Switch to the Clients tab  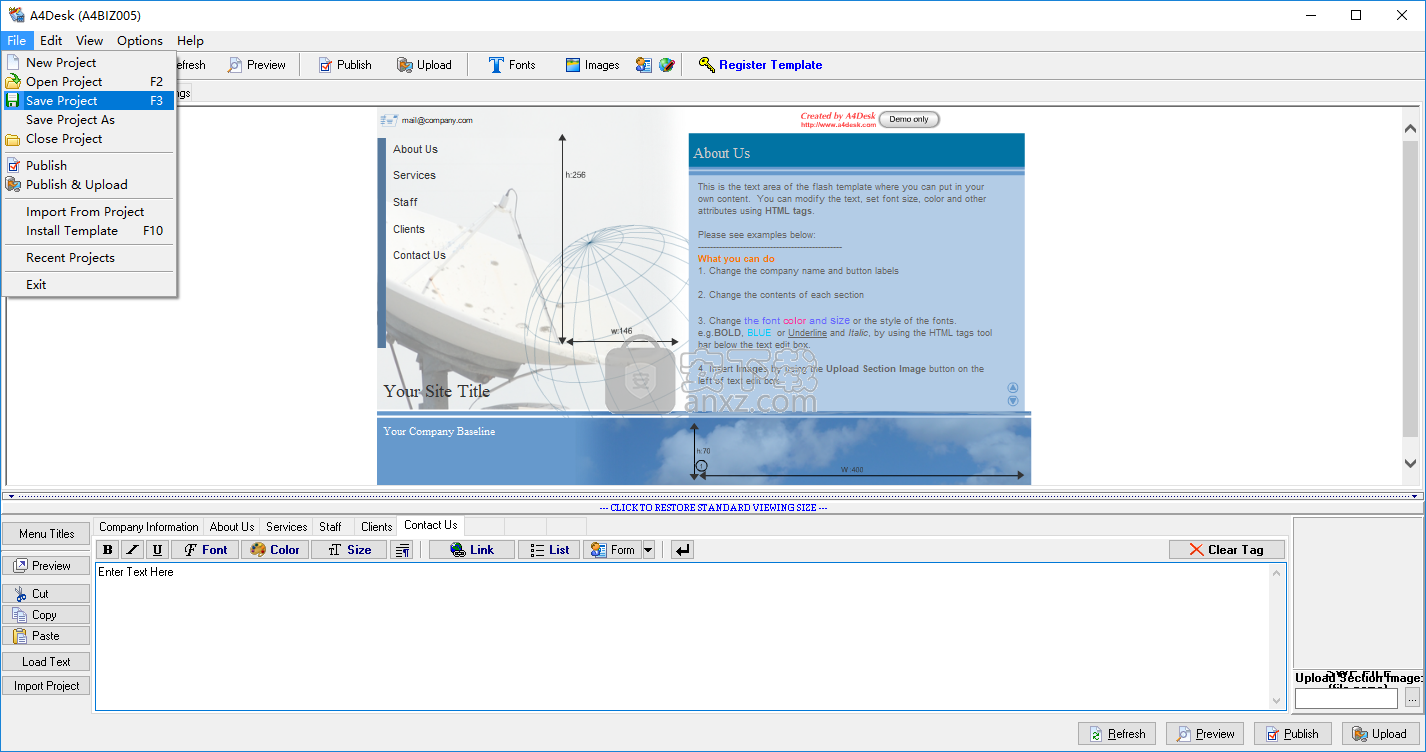coord(377,527)
